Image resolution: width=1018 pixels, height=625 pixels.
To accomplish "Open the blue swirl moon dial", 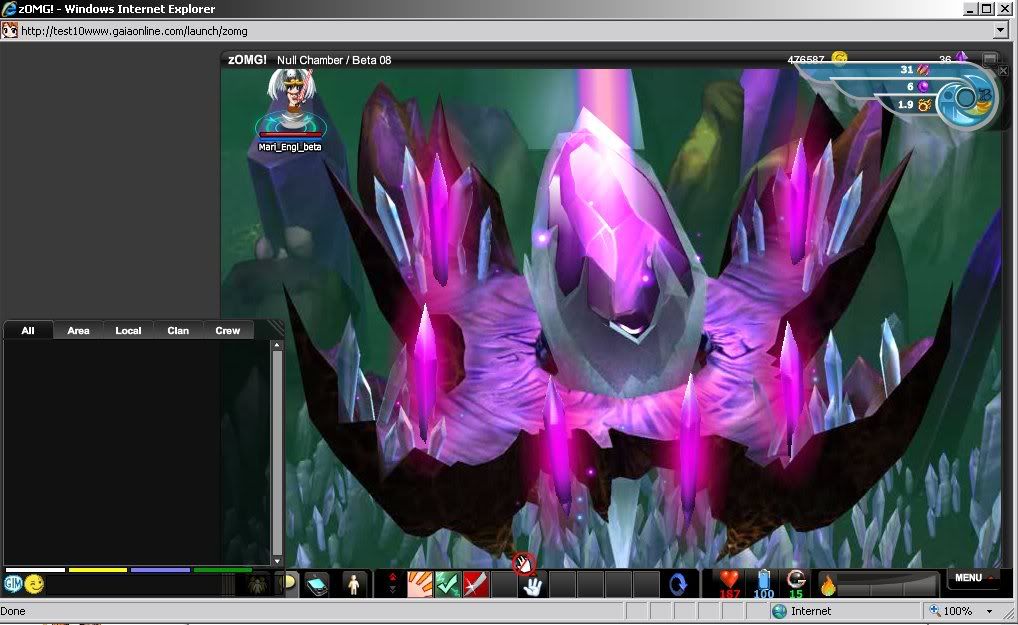I will pos(967,99).
